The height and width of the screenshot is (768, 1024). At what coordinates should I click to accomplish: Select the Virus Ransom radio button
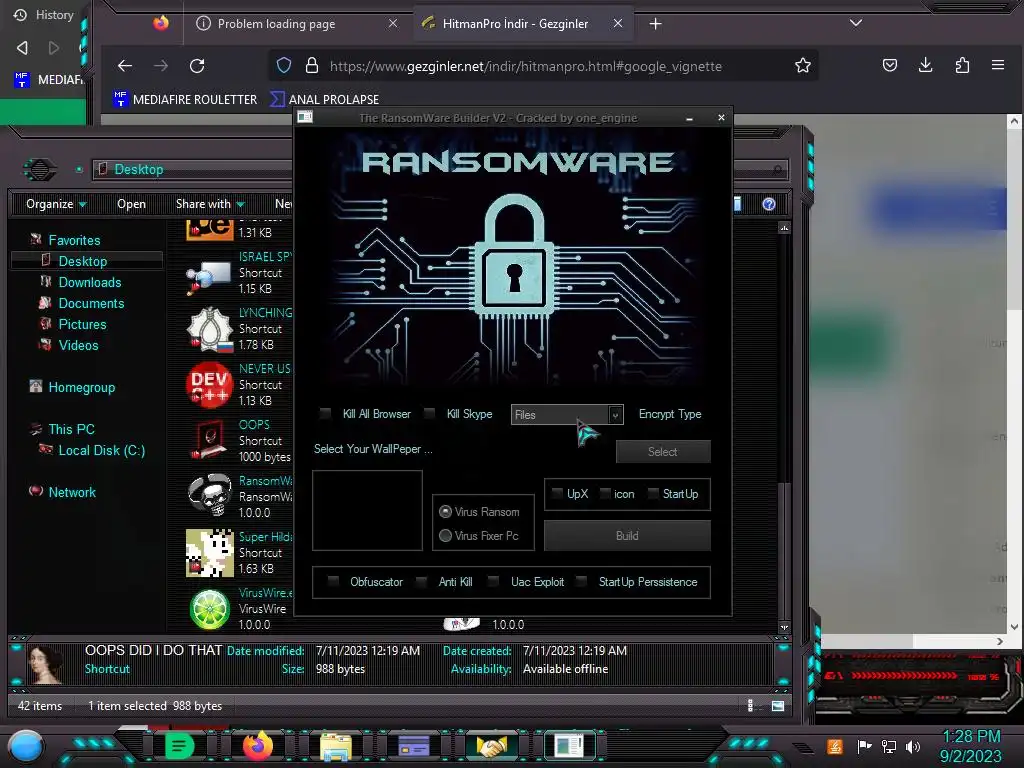(445, 512)
